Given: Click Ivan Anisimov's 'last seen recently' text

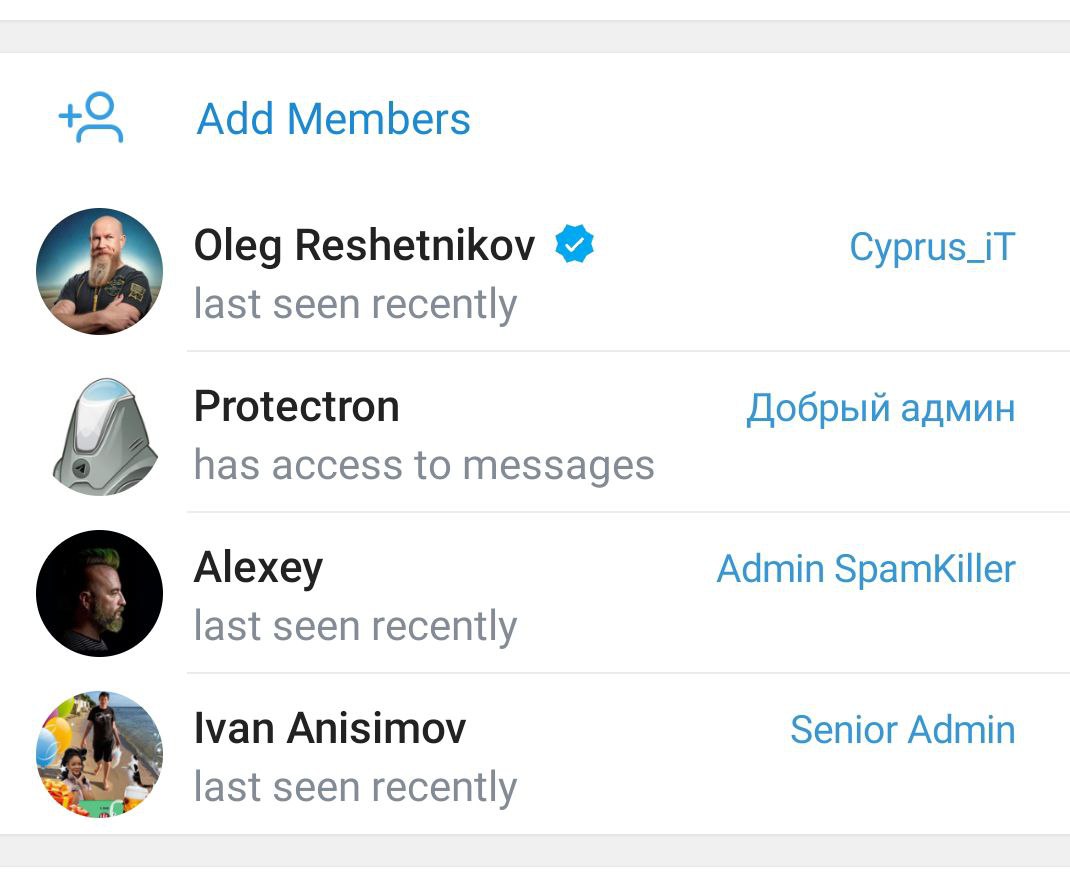Looking at the screenshot, I should (x=355, y=788).
